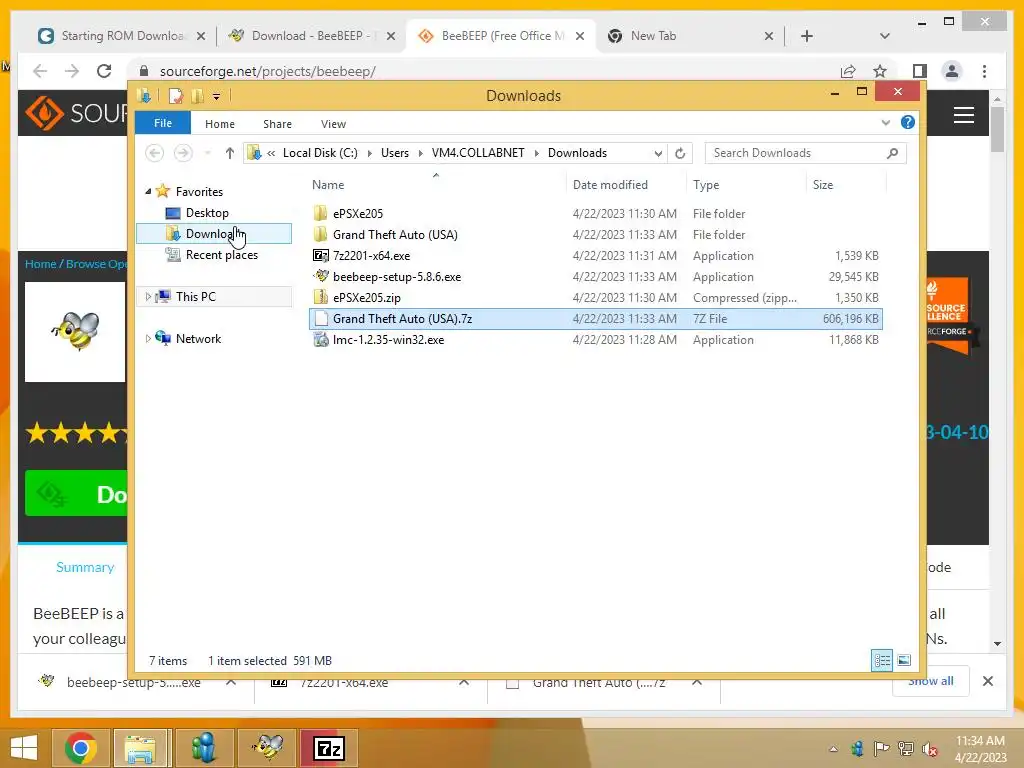Switch to the View ribbon tab

333,123
